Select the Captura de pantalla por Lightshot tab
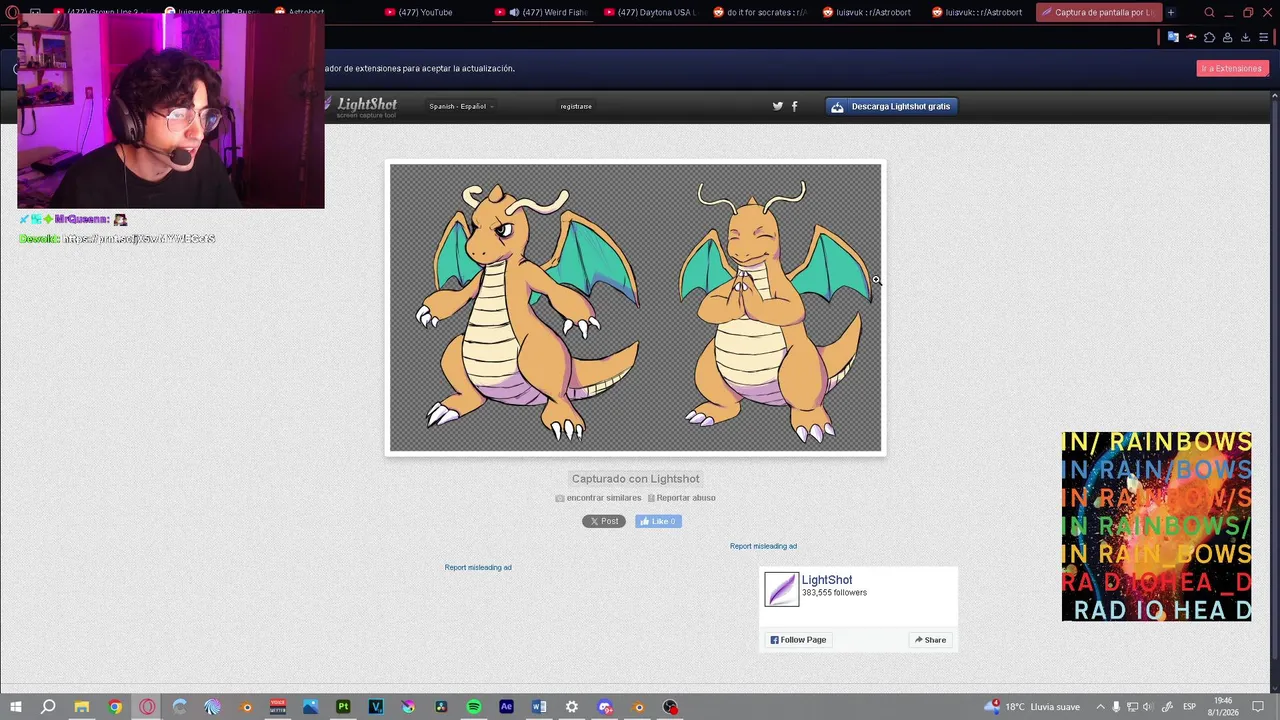This screenshot has height=720, width=1280. point(1098,13)
